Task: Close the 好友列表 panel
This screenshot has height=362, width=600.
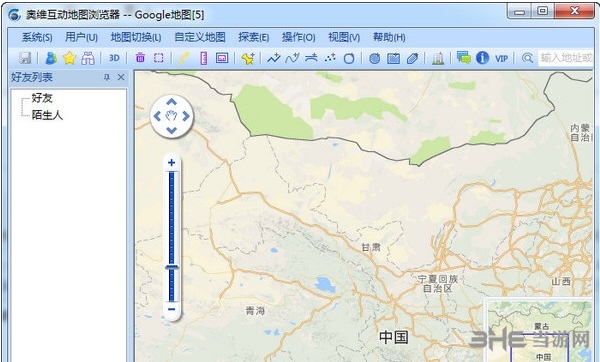Action: 121,77
